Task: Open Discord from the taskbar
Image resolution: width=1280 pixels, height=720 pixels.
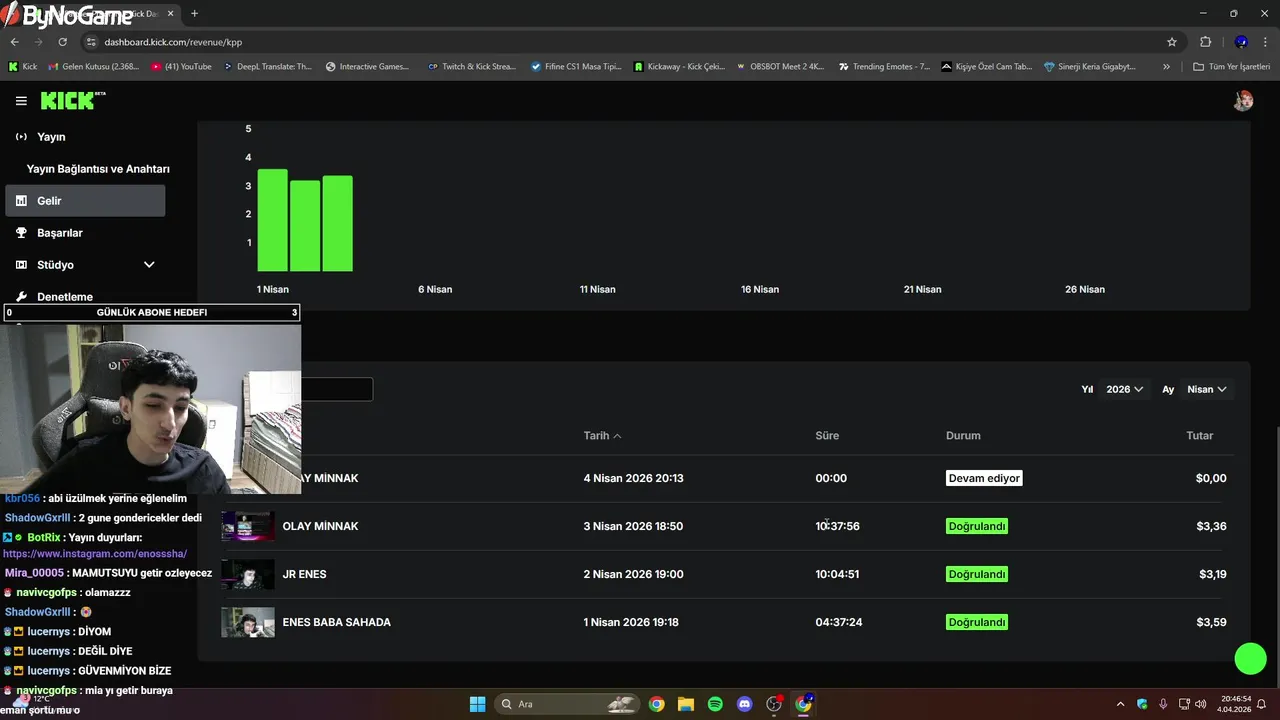Action: pyautogui.click(x=744, y=704)
